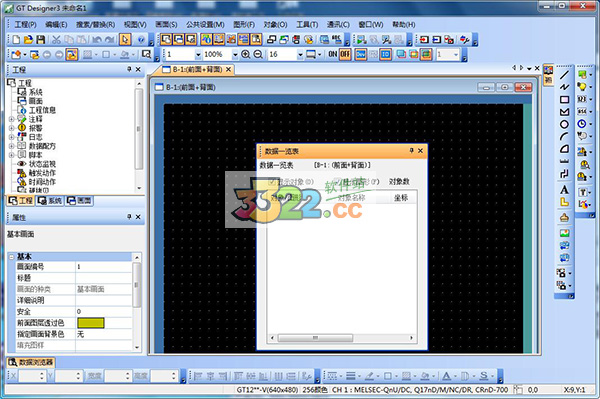
Task: Select the Text tool (A icon)
Action: pyautogui.click(x=564, y=190)
